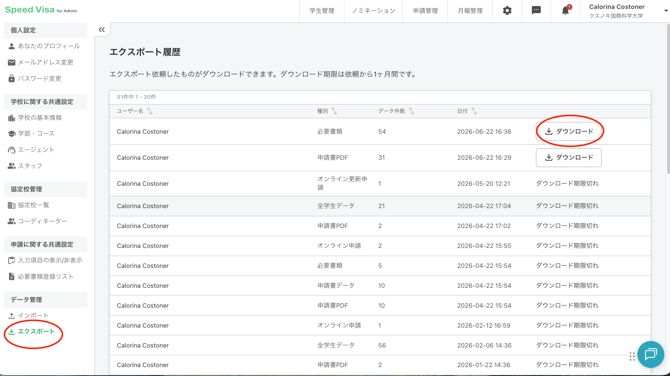Click the page vertical scrollbar
The width and height of the screenshot is (670, 376).
pos(667,98)
